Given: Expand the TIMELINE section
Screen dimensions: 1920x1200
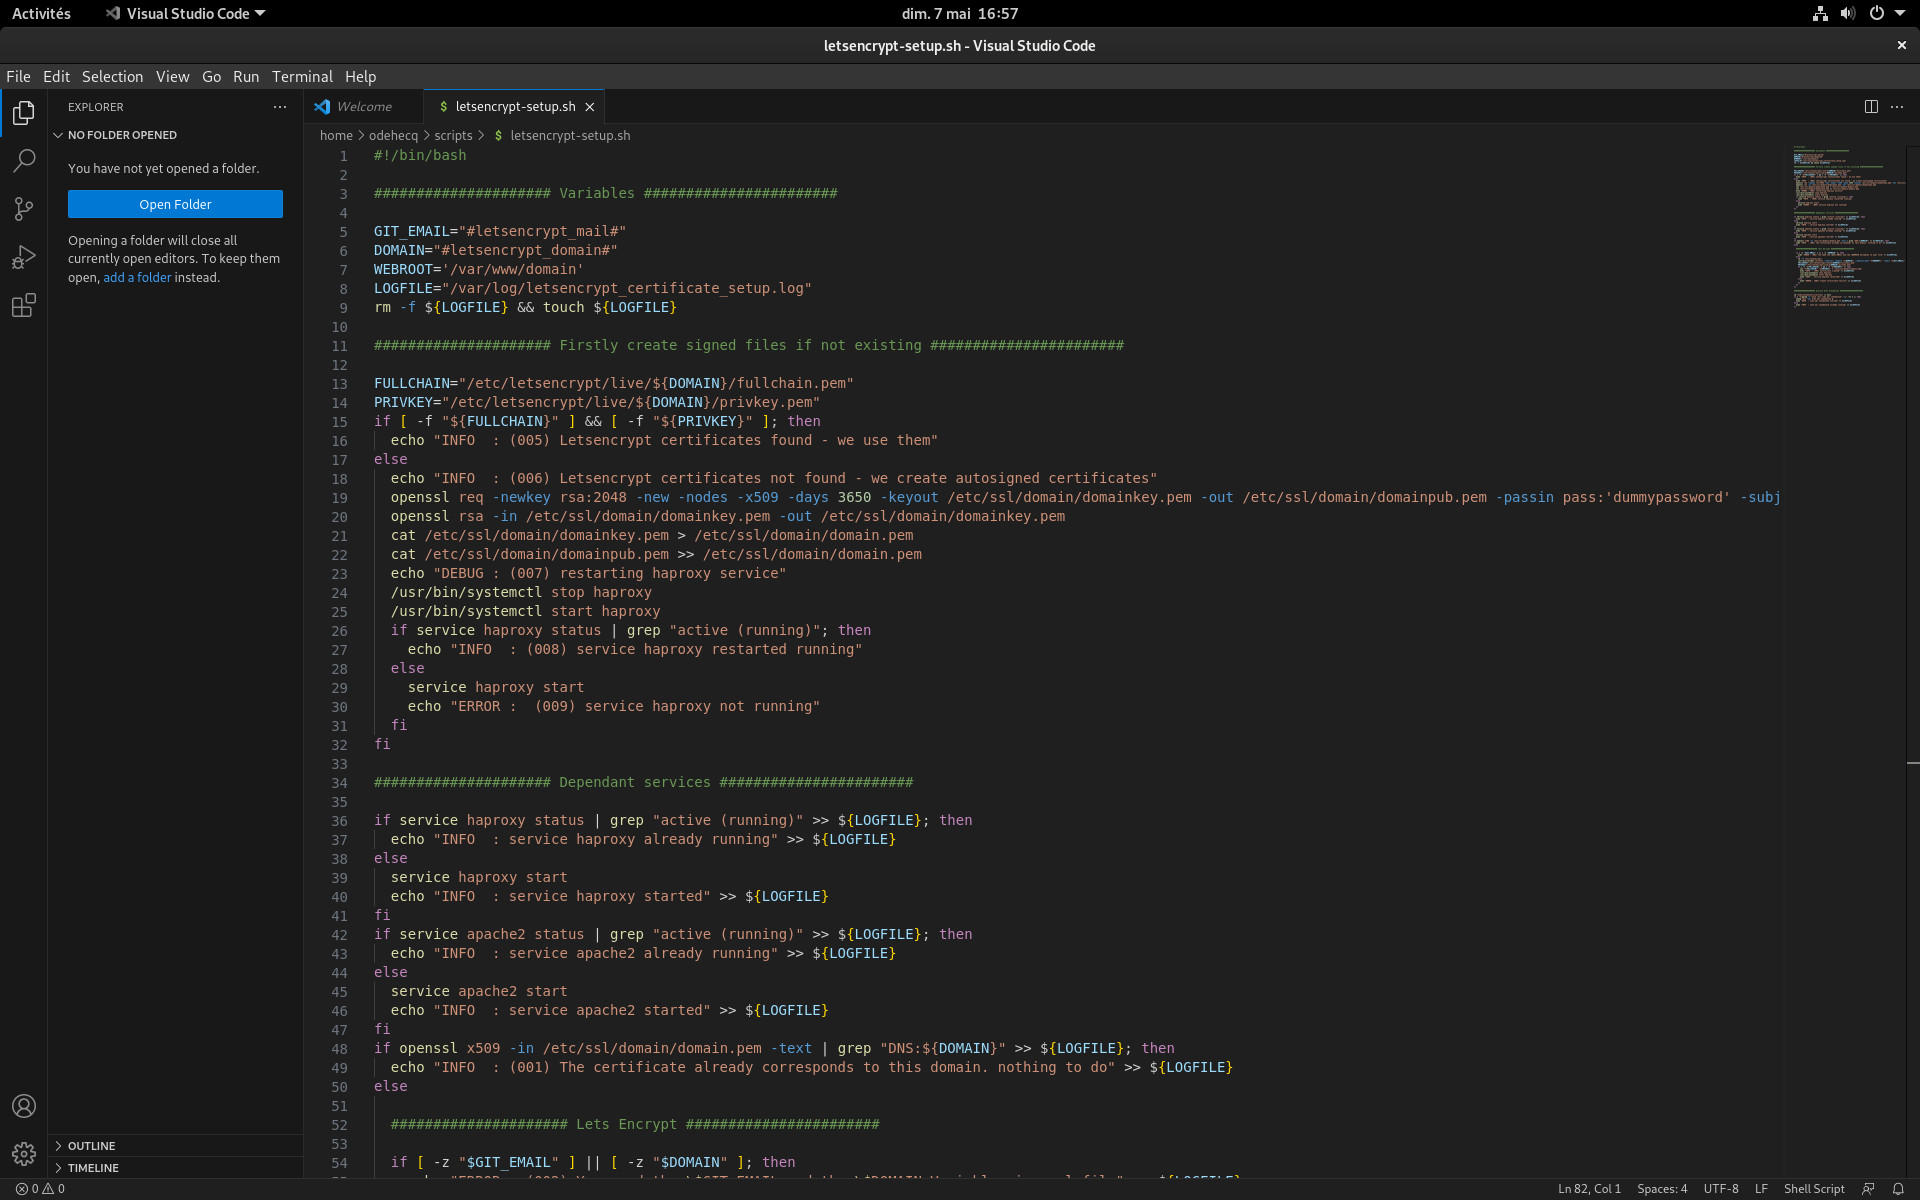Looking at the screenshot, I should click(92, 1168).
